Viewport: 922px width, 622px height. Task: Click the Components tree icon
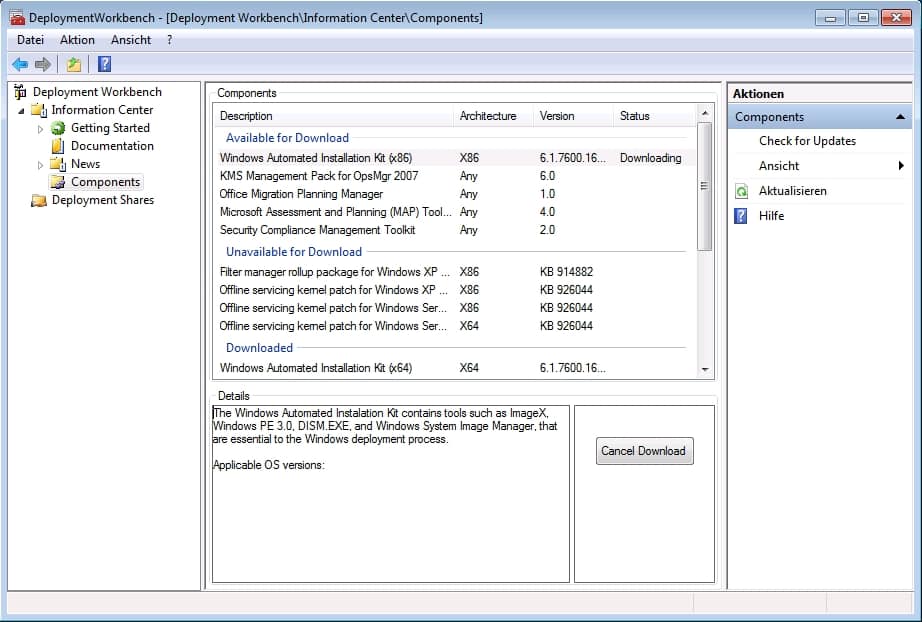(58, 182)
